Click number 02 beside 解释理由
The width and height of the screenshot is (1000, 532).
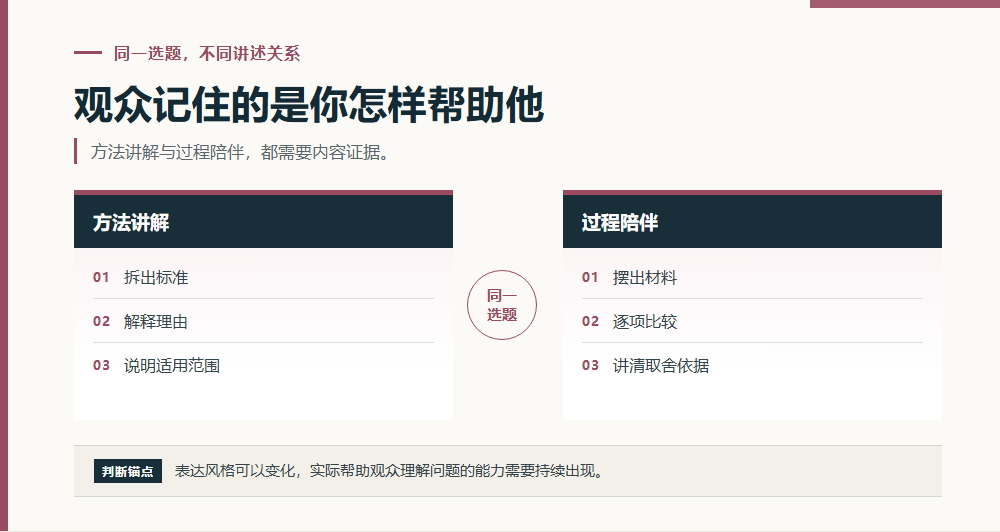point(101,321)
